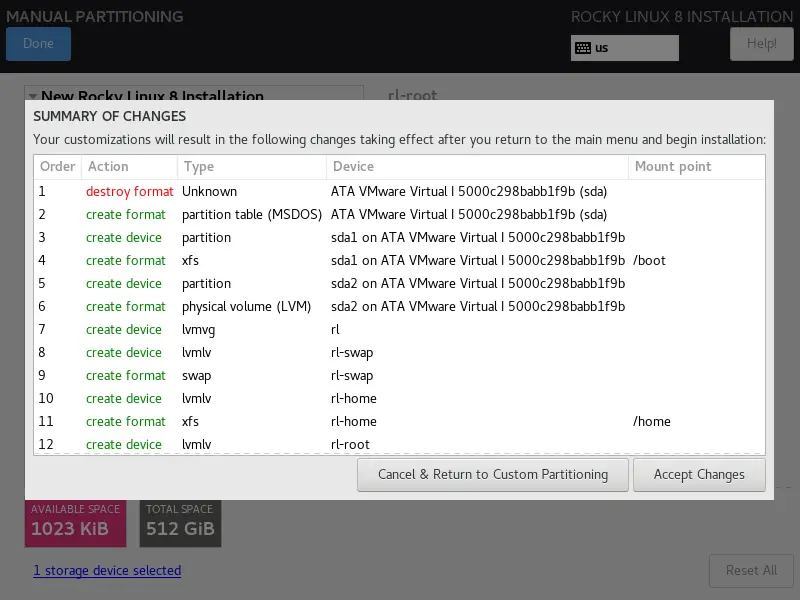Click the Available Space 1023 KiB box
This screenshot has width=800, height=600.
(x=75, y=523)
